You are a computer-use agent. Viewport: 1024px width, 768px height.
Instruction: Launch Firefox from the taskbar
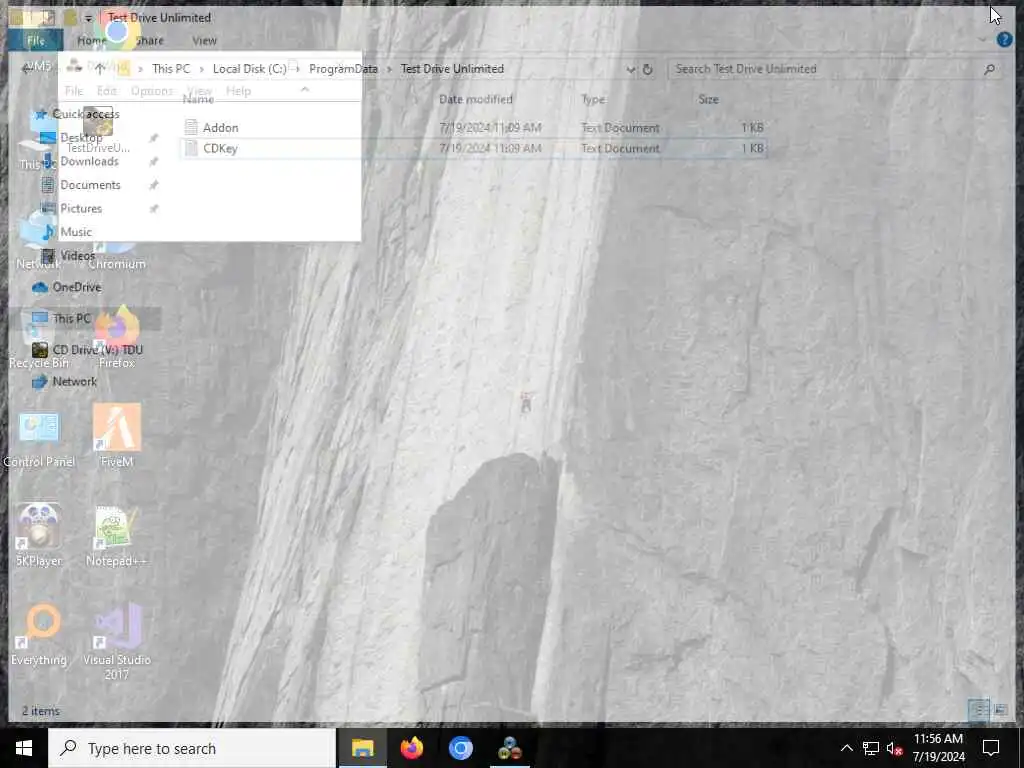point(411,748)
